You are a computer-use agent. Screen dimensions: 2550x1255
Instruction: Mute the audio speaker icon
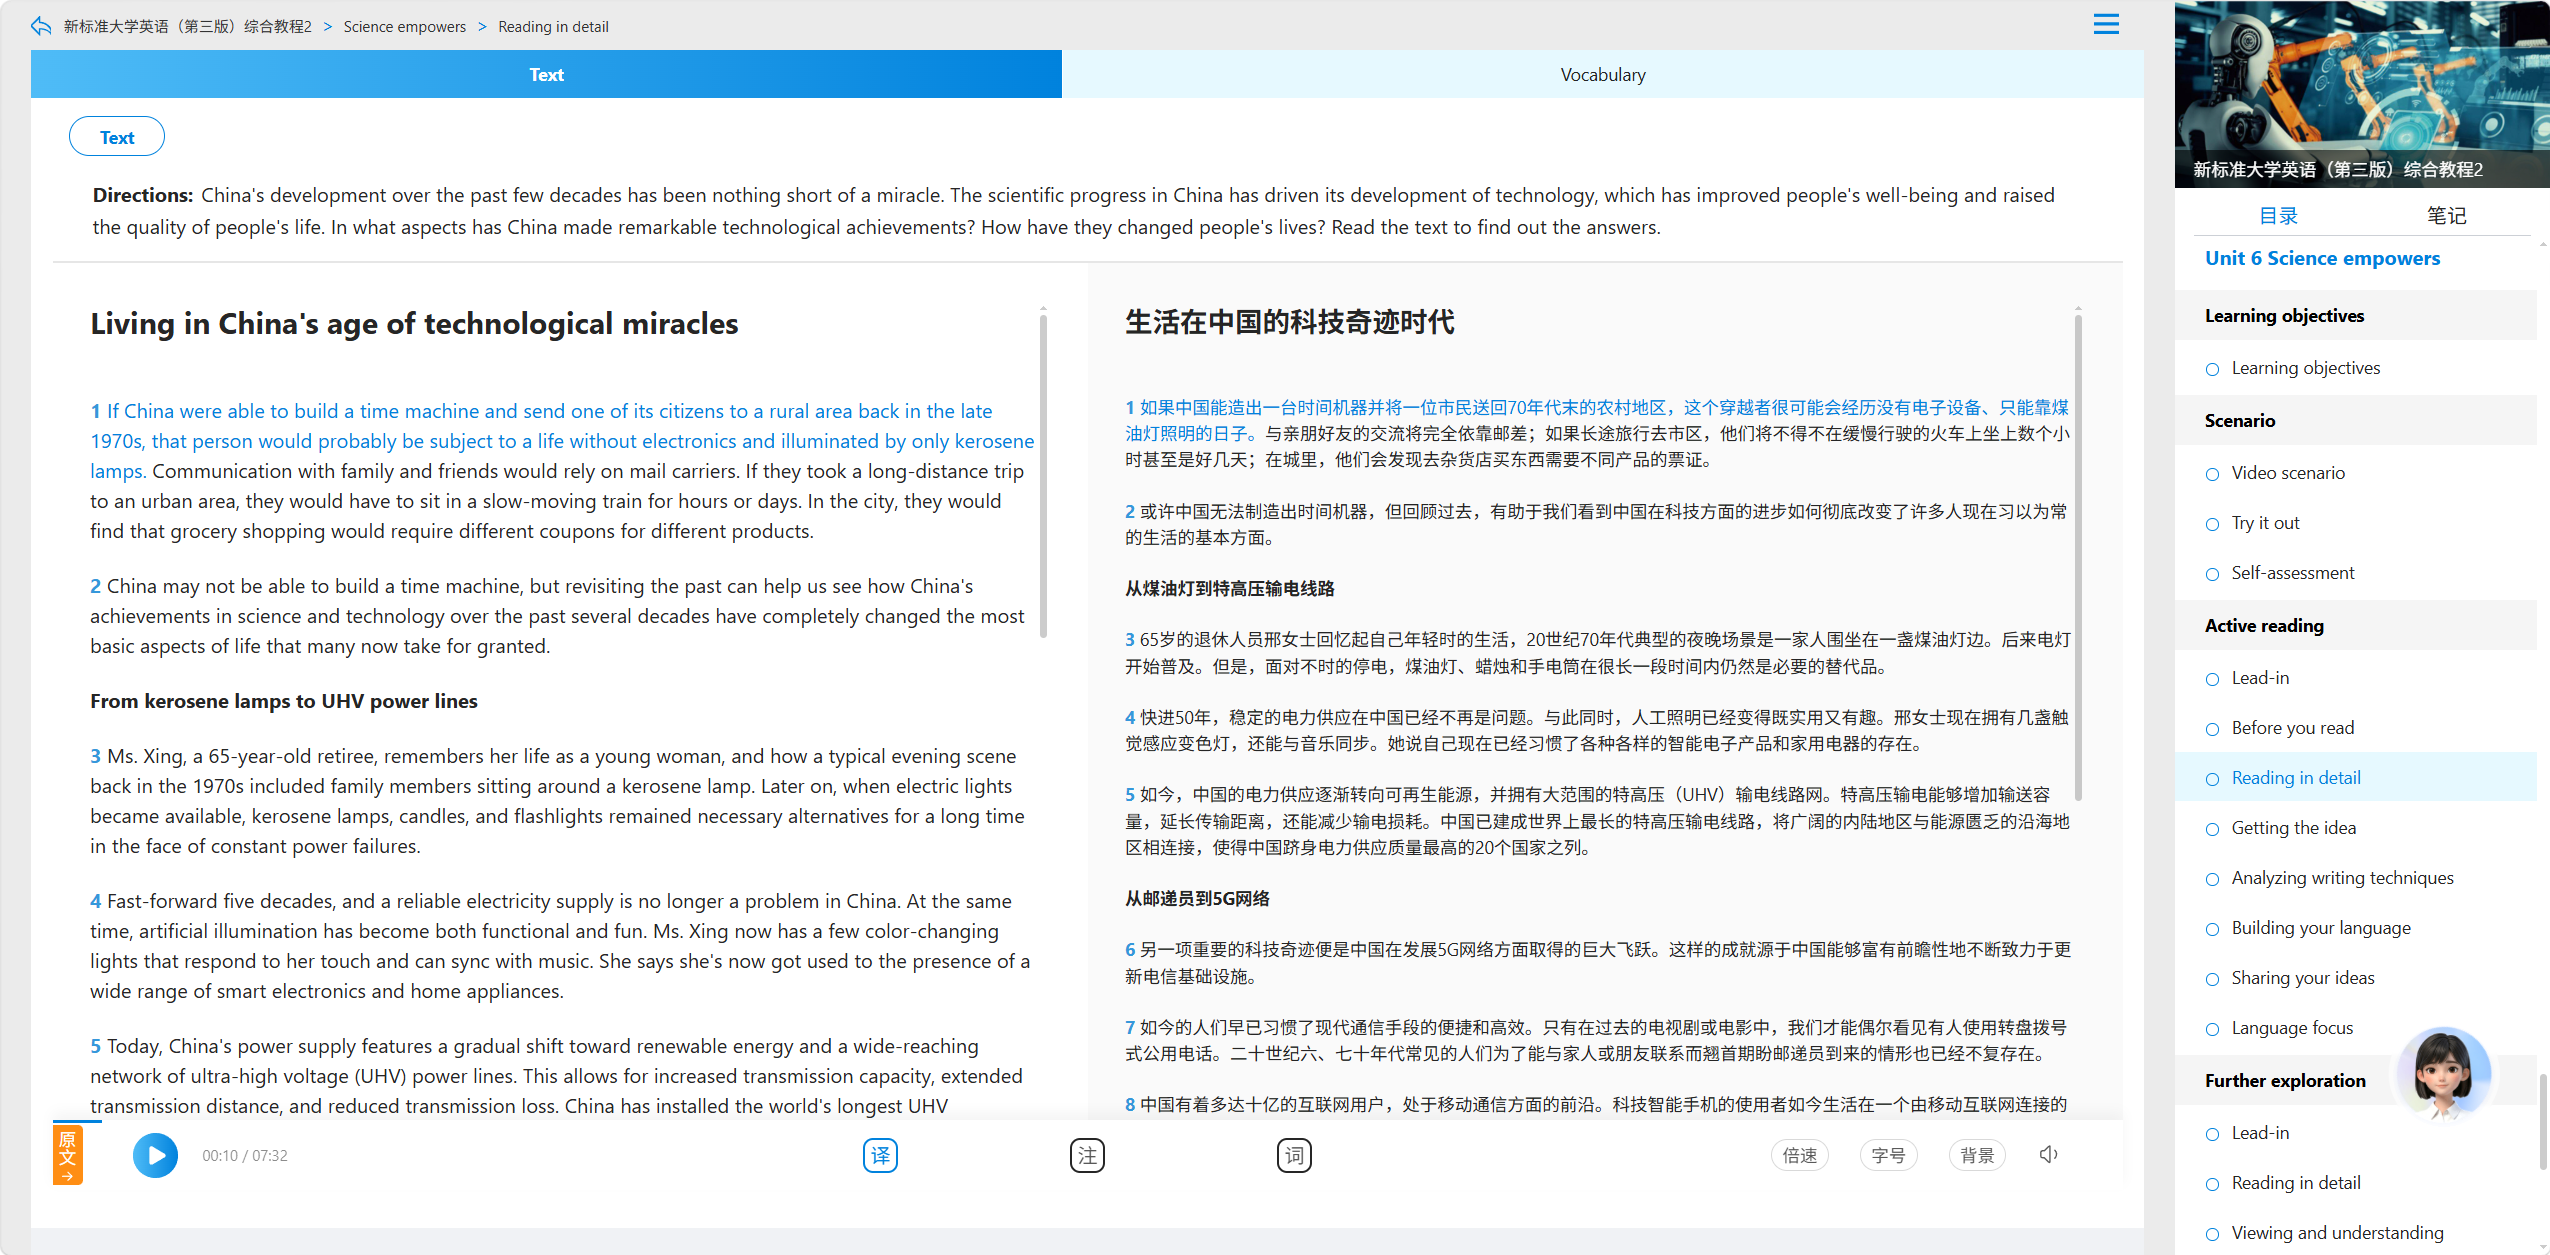[2048, 1154]
